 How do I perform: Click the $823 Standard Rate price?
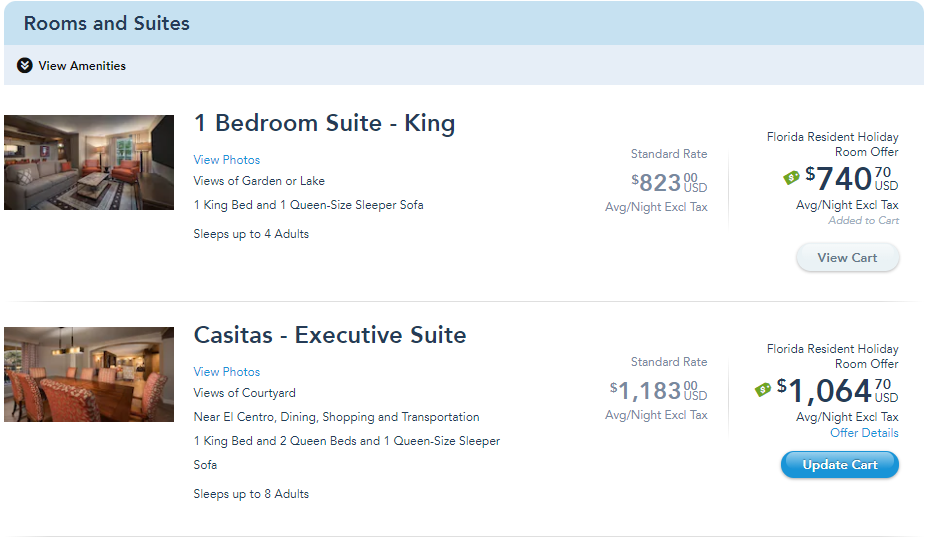669,183
